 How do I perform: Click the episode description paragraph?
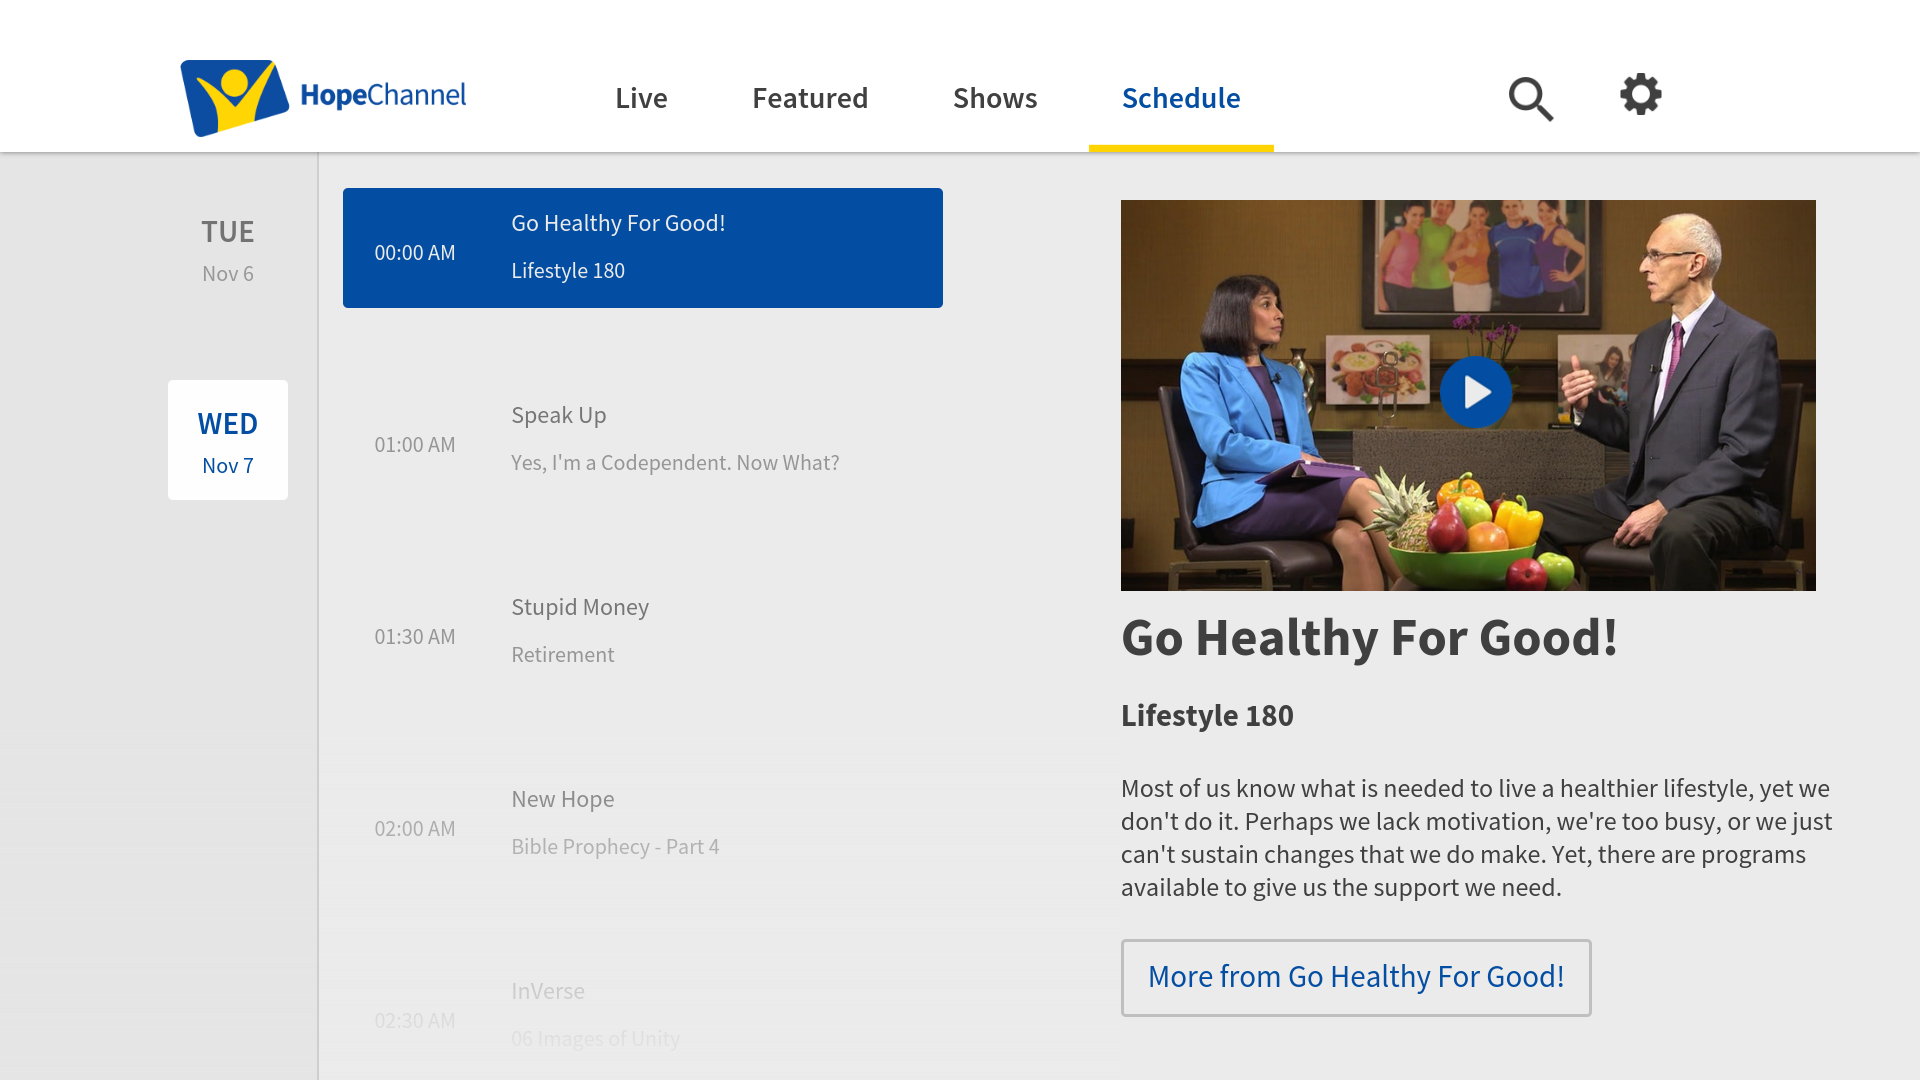tap(1475, 838)
